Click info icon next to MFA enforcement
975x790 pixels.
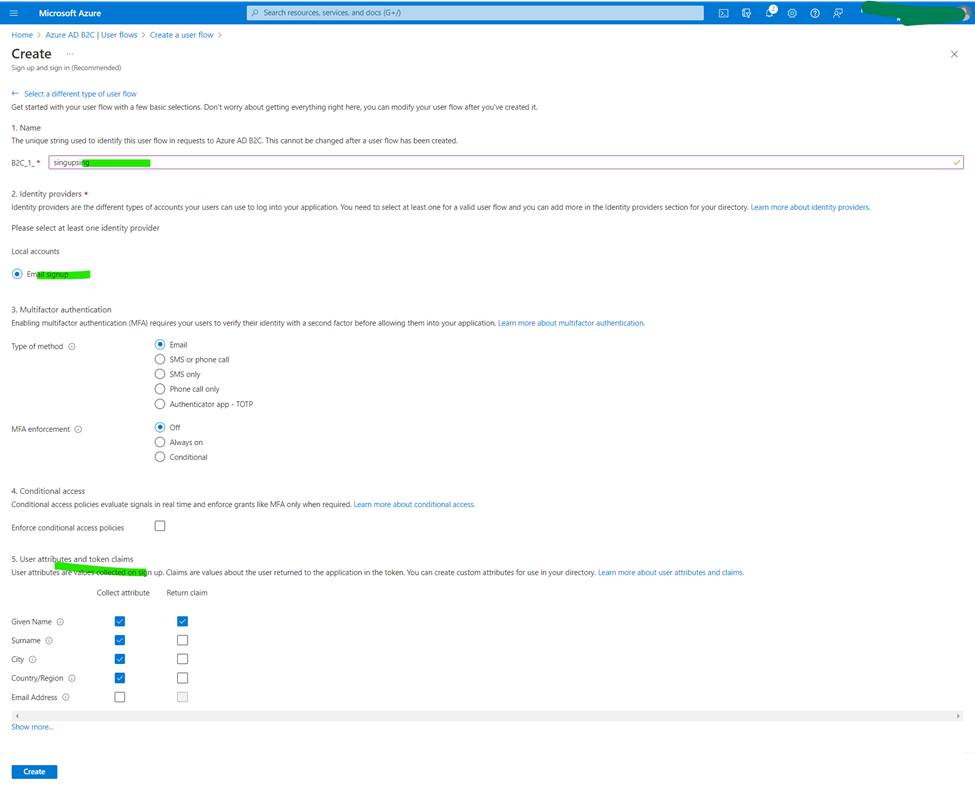point(78,429)
